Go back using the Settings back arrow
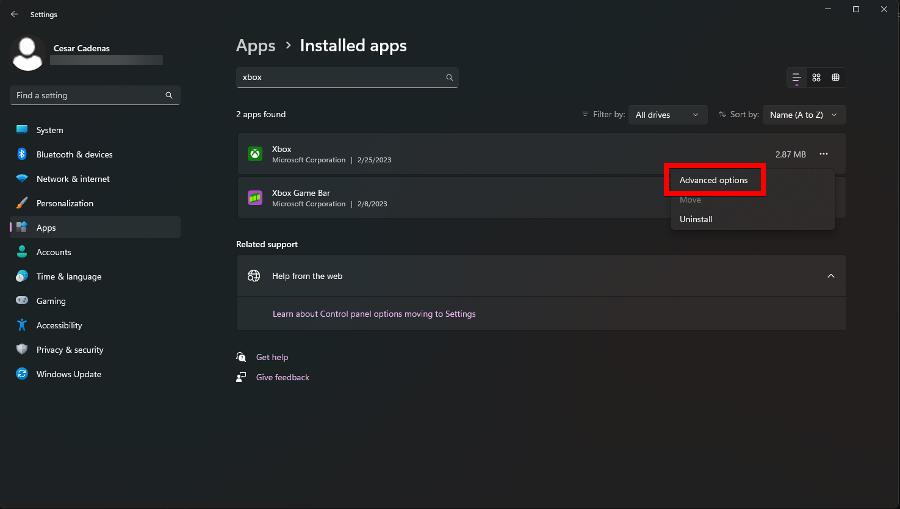 pos(14,14)
